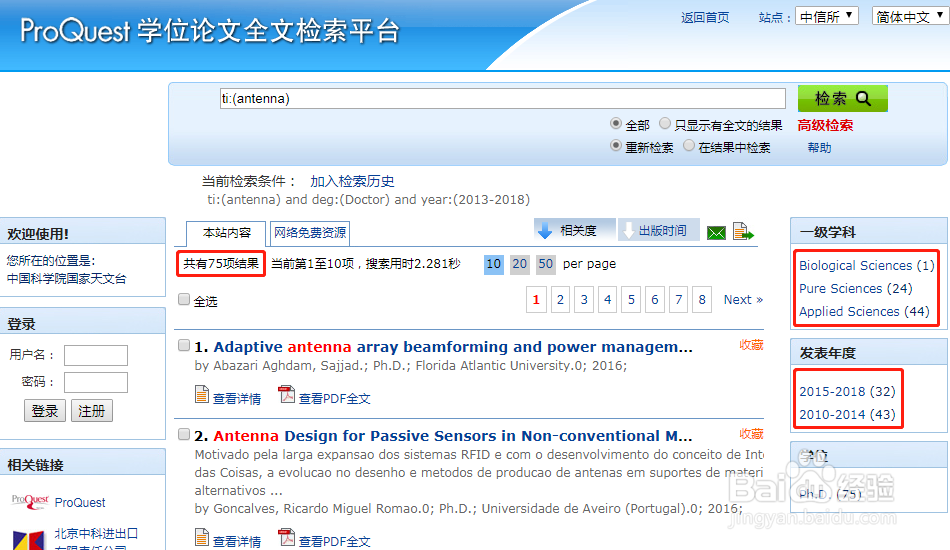This screenshot has width=950, height=550.
Task: Check the box for result 2
Action: pyautogui.click(x=184, y=434)
